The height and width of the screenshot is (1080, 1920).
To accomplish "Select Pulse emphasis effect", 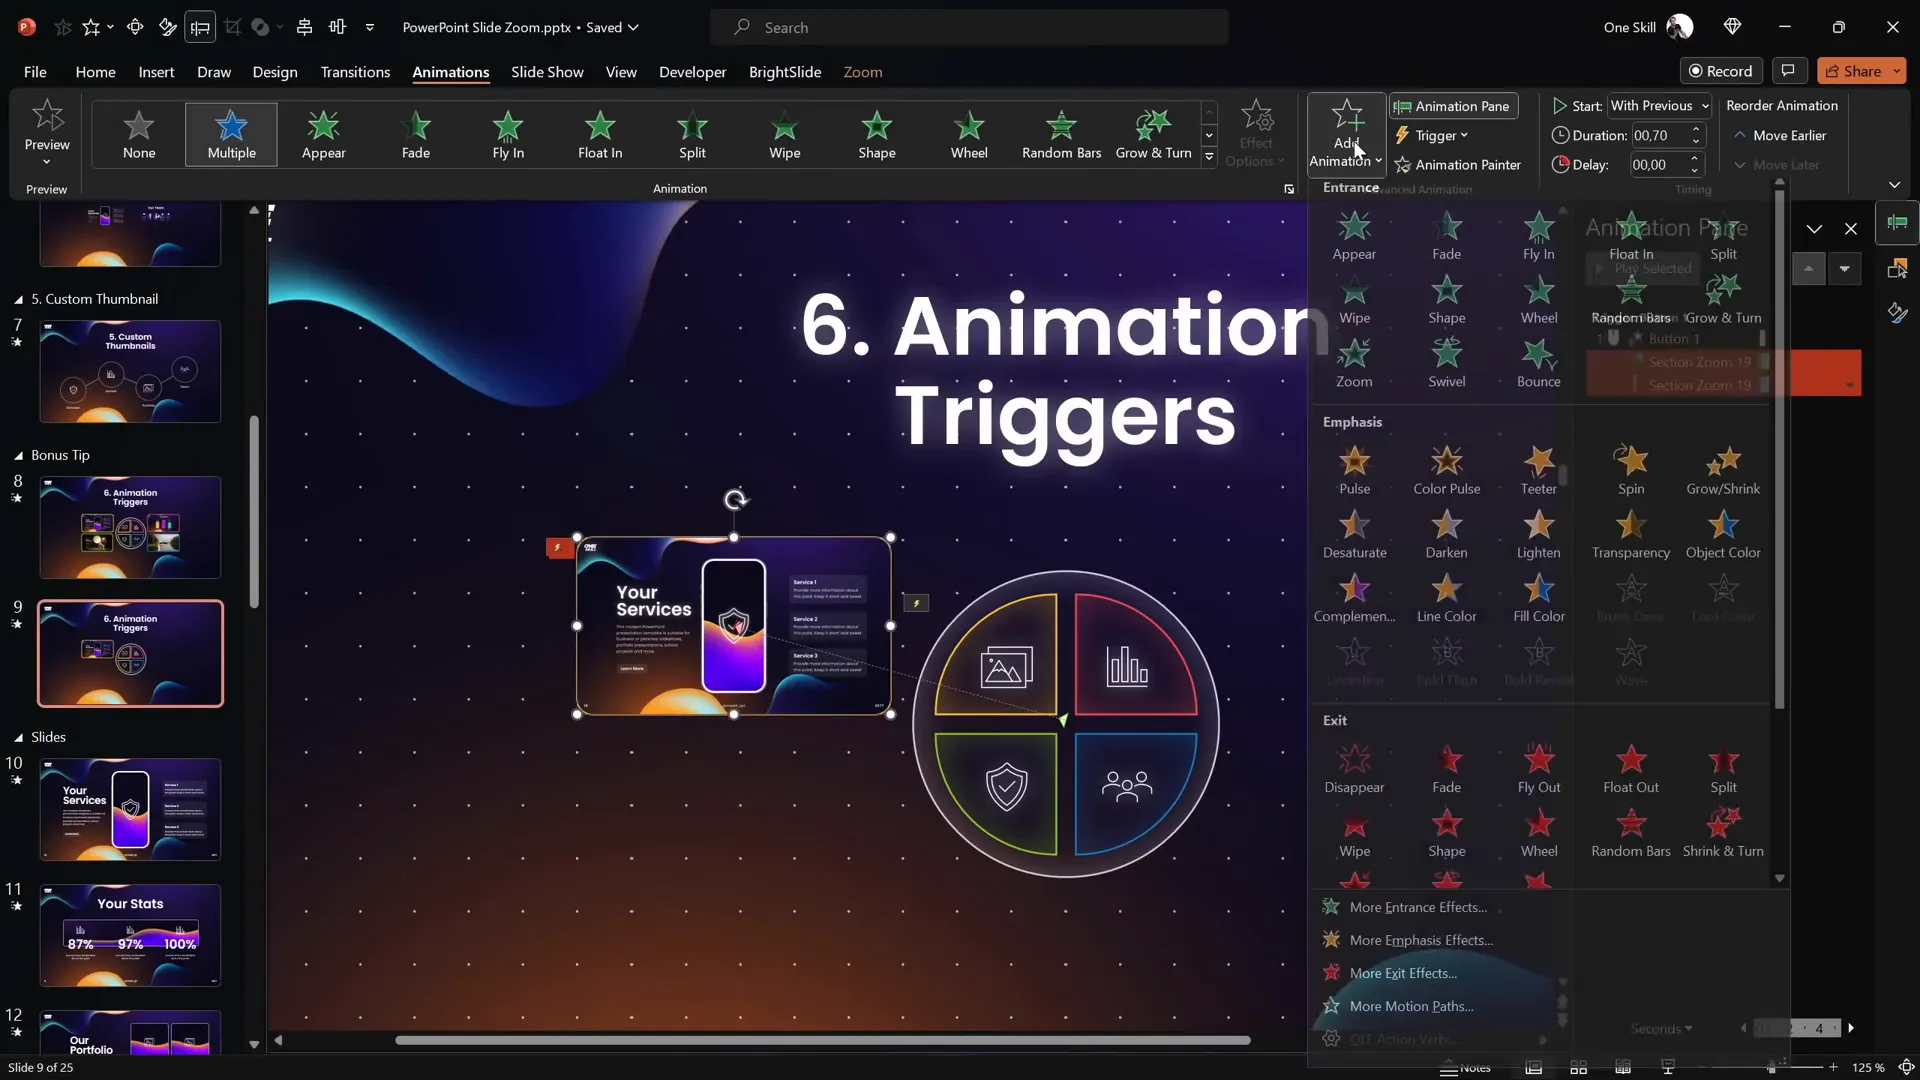I will (x=1354, y=470).
